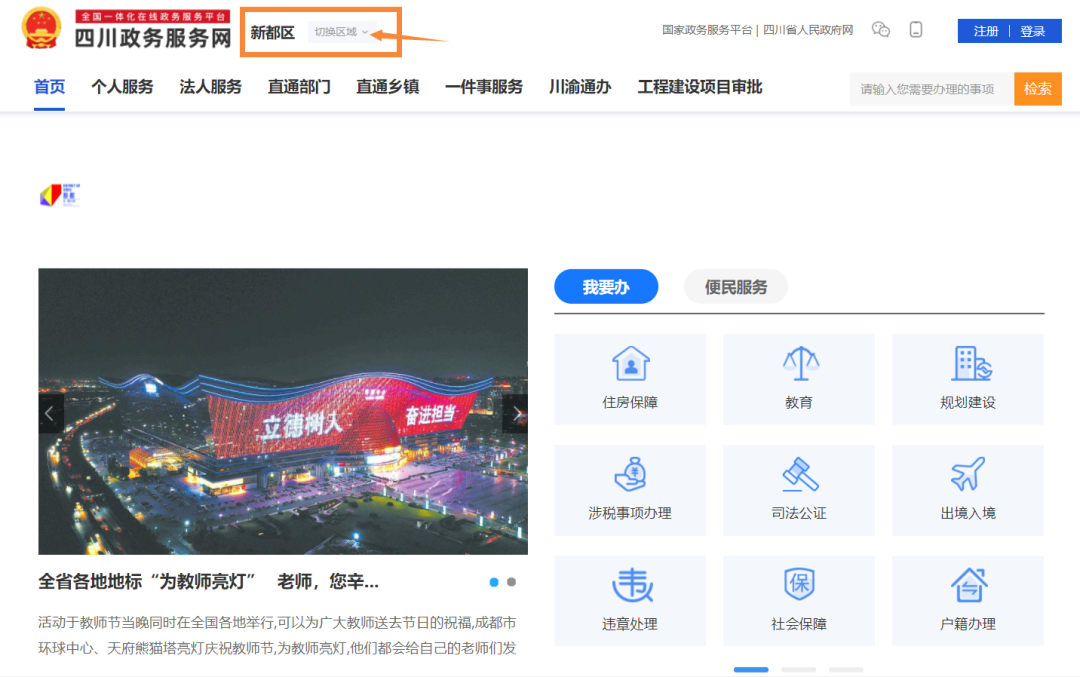Select second gray carousel dot
Viewport: 1080px width, 677px height.
[x=511, y=582]
